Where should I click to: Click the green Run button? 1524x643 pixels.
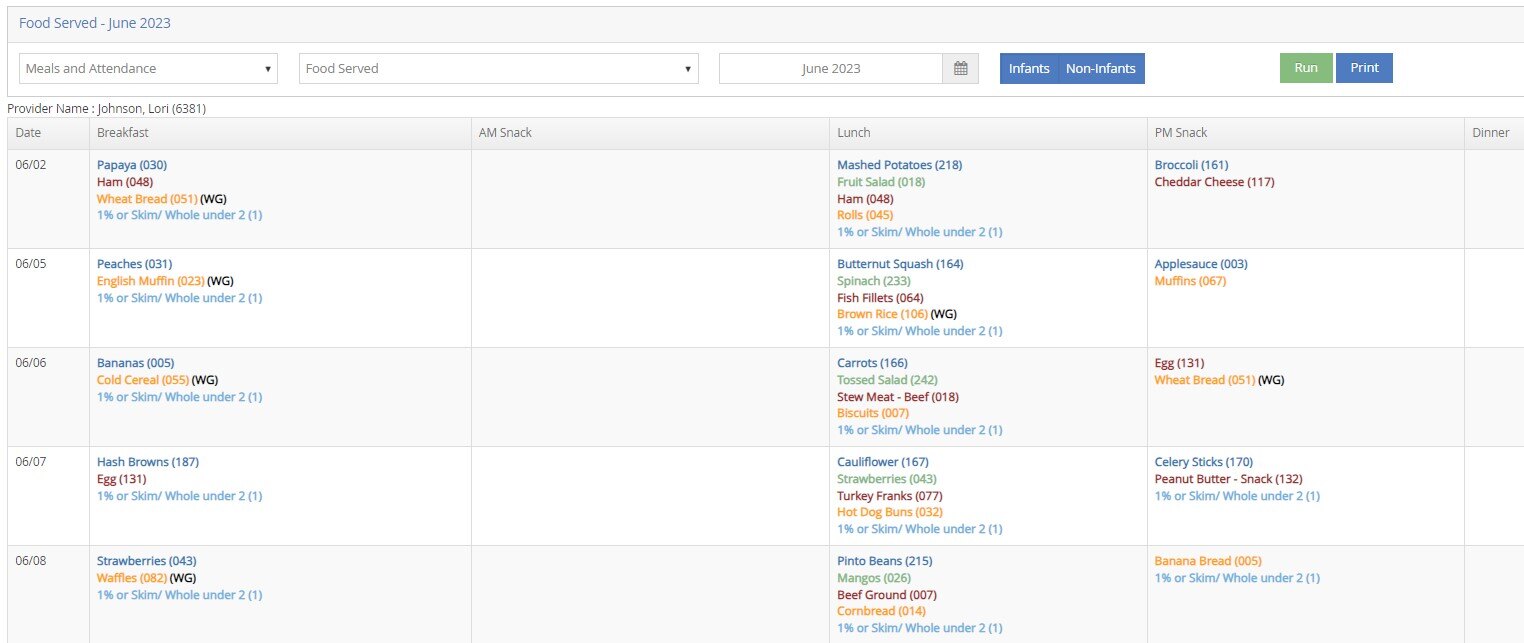click(x=1305, y=68)
